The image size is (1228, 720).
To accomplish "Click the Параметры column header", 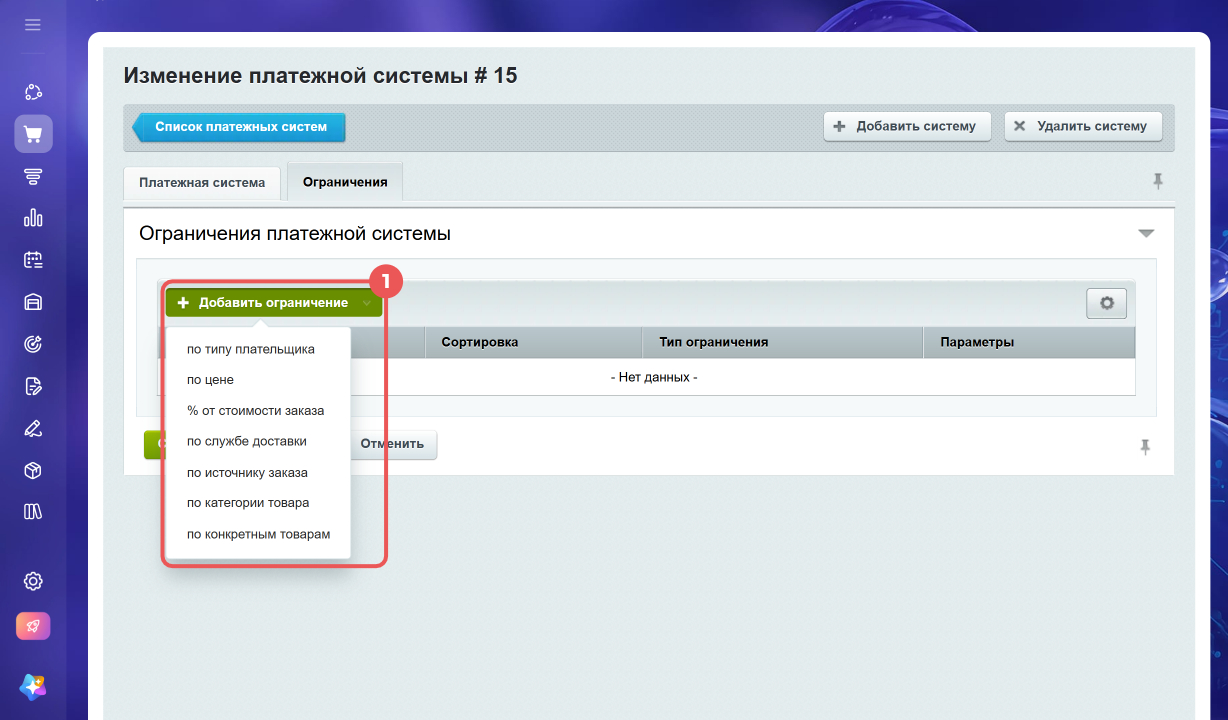I will 1029,342.
